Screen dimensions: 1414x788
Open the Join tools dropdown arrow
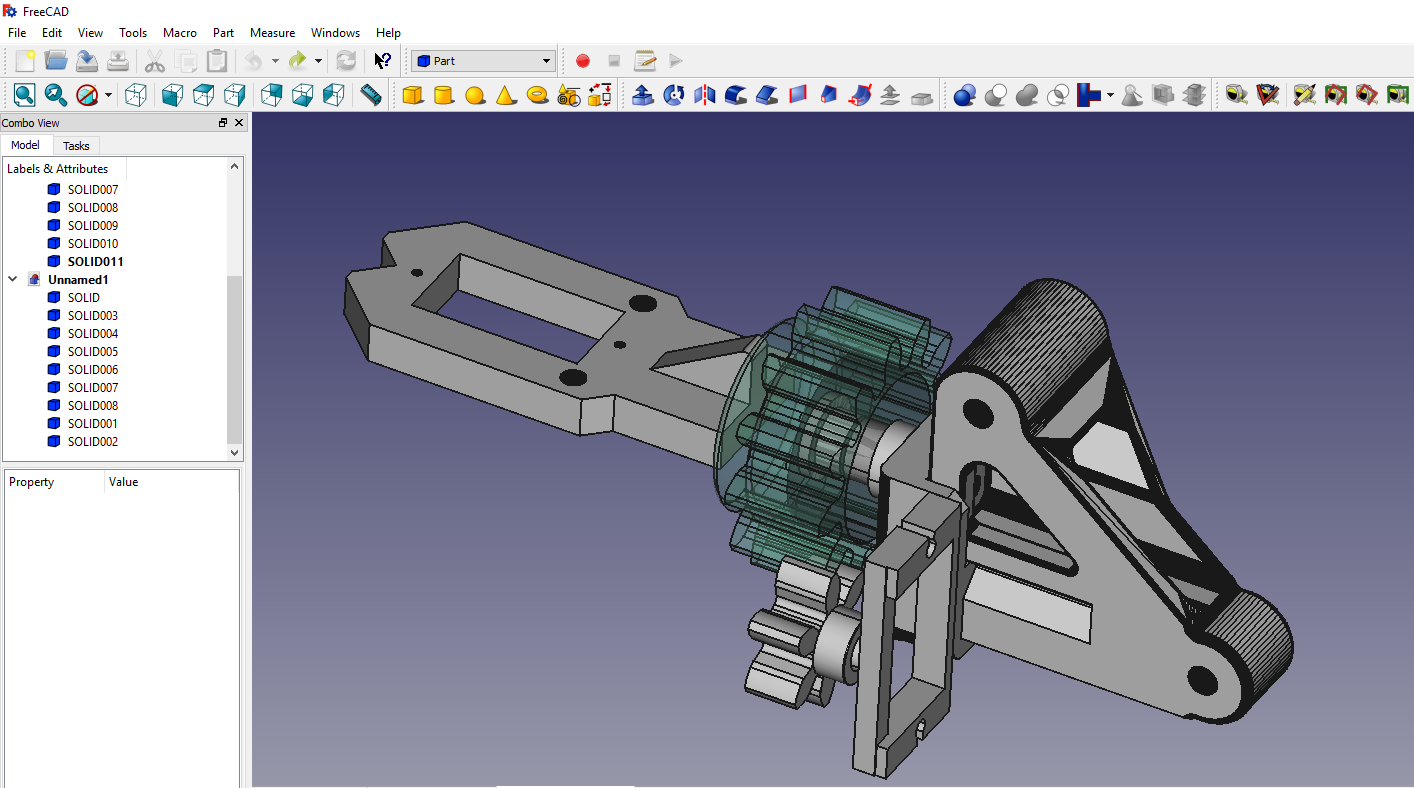(1110, 95)
